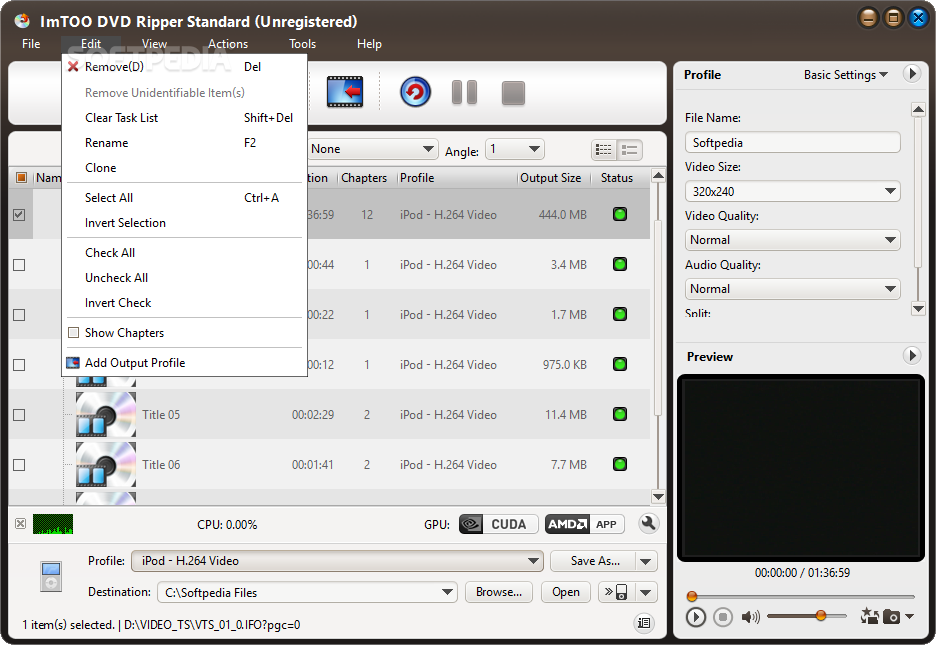The width and height of the screenshot is (936, 645).
Task: Pause the ripping process
Action: click(x=464, y=92)
